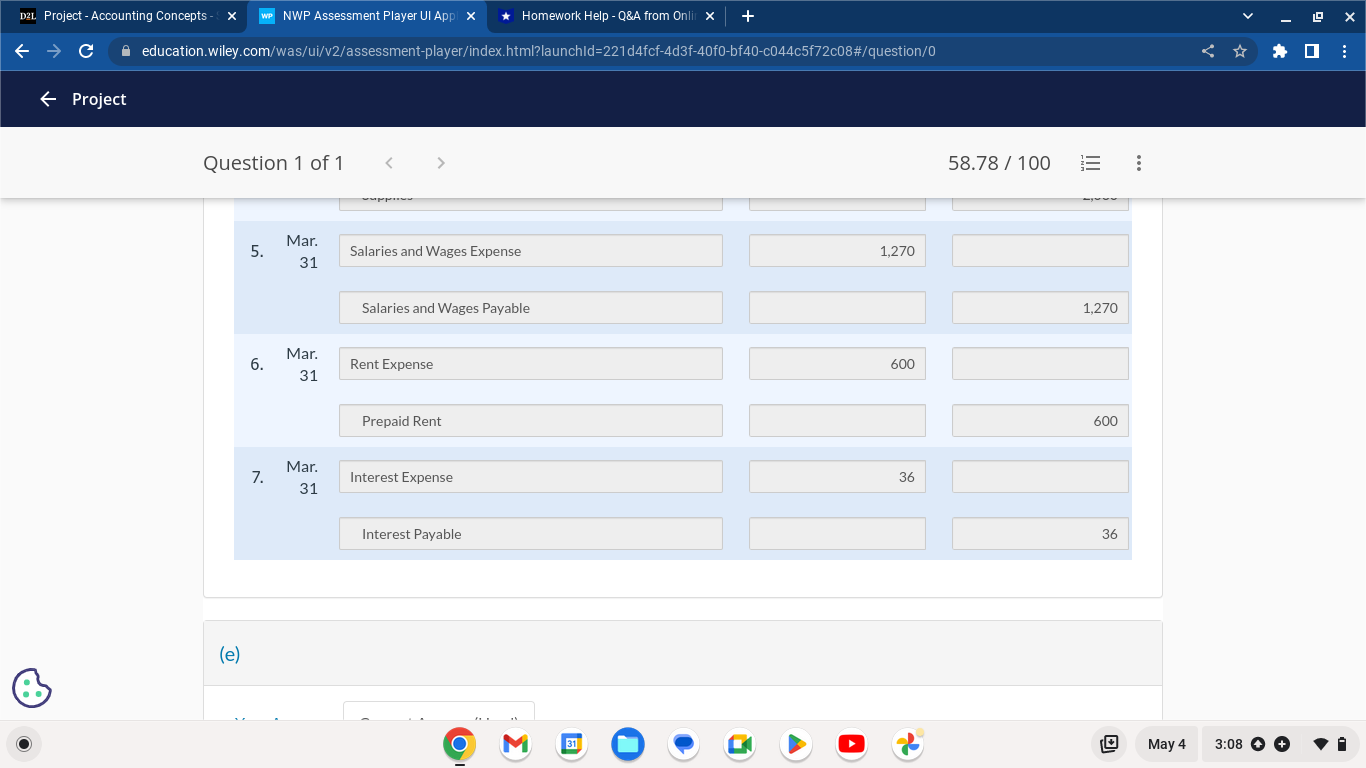
Task: Open the question list icon
Action: pos(1090,163)
